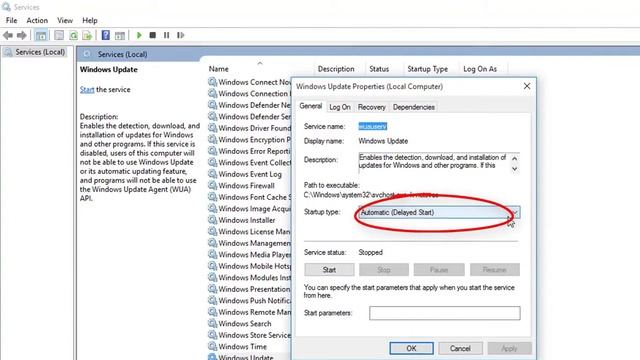Click the Start button in properties dialog
This screenshot has width=640, height=360.
point(329,270)
